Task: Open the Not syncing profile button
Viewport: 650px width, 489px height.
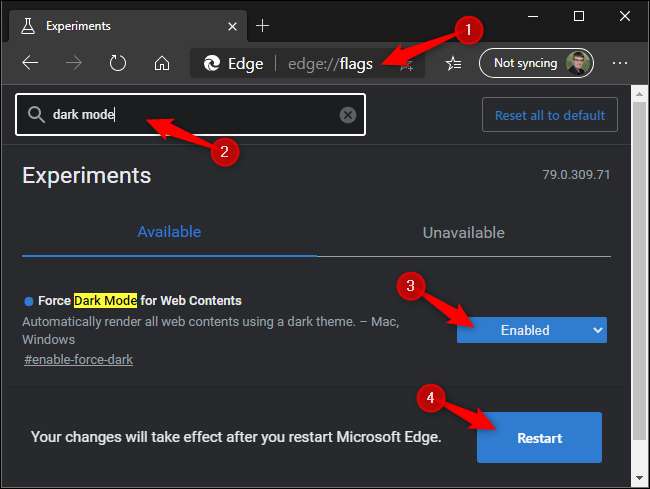Action: click(x=536, y=63)
